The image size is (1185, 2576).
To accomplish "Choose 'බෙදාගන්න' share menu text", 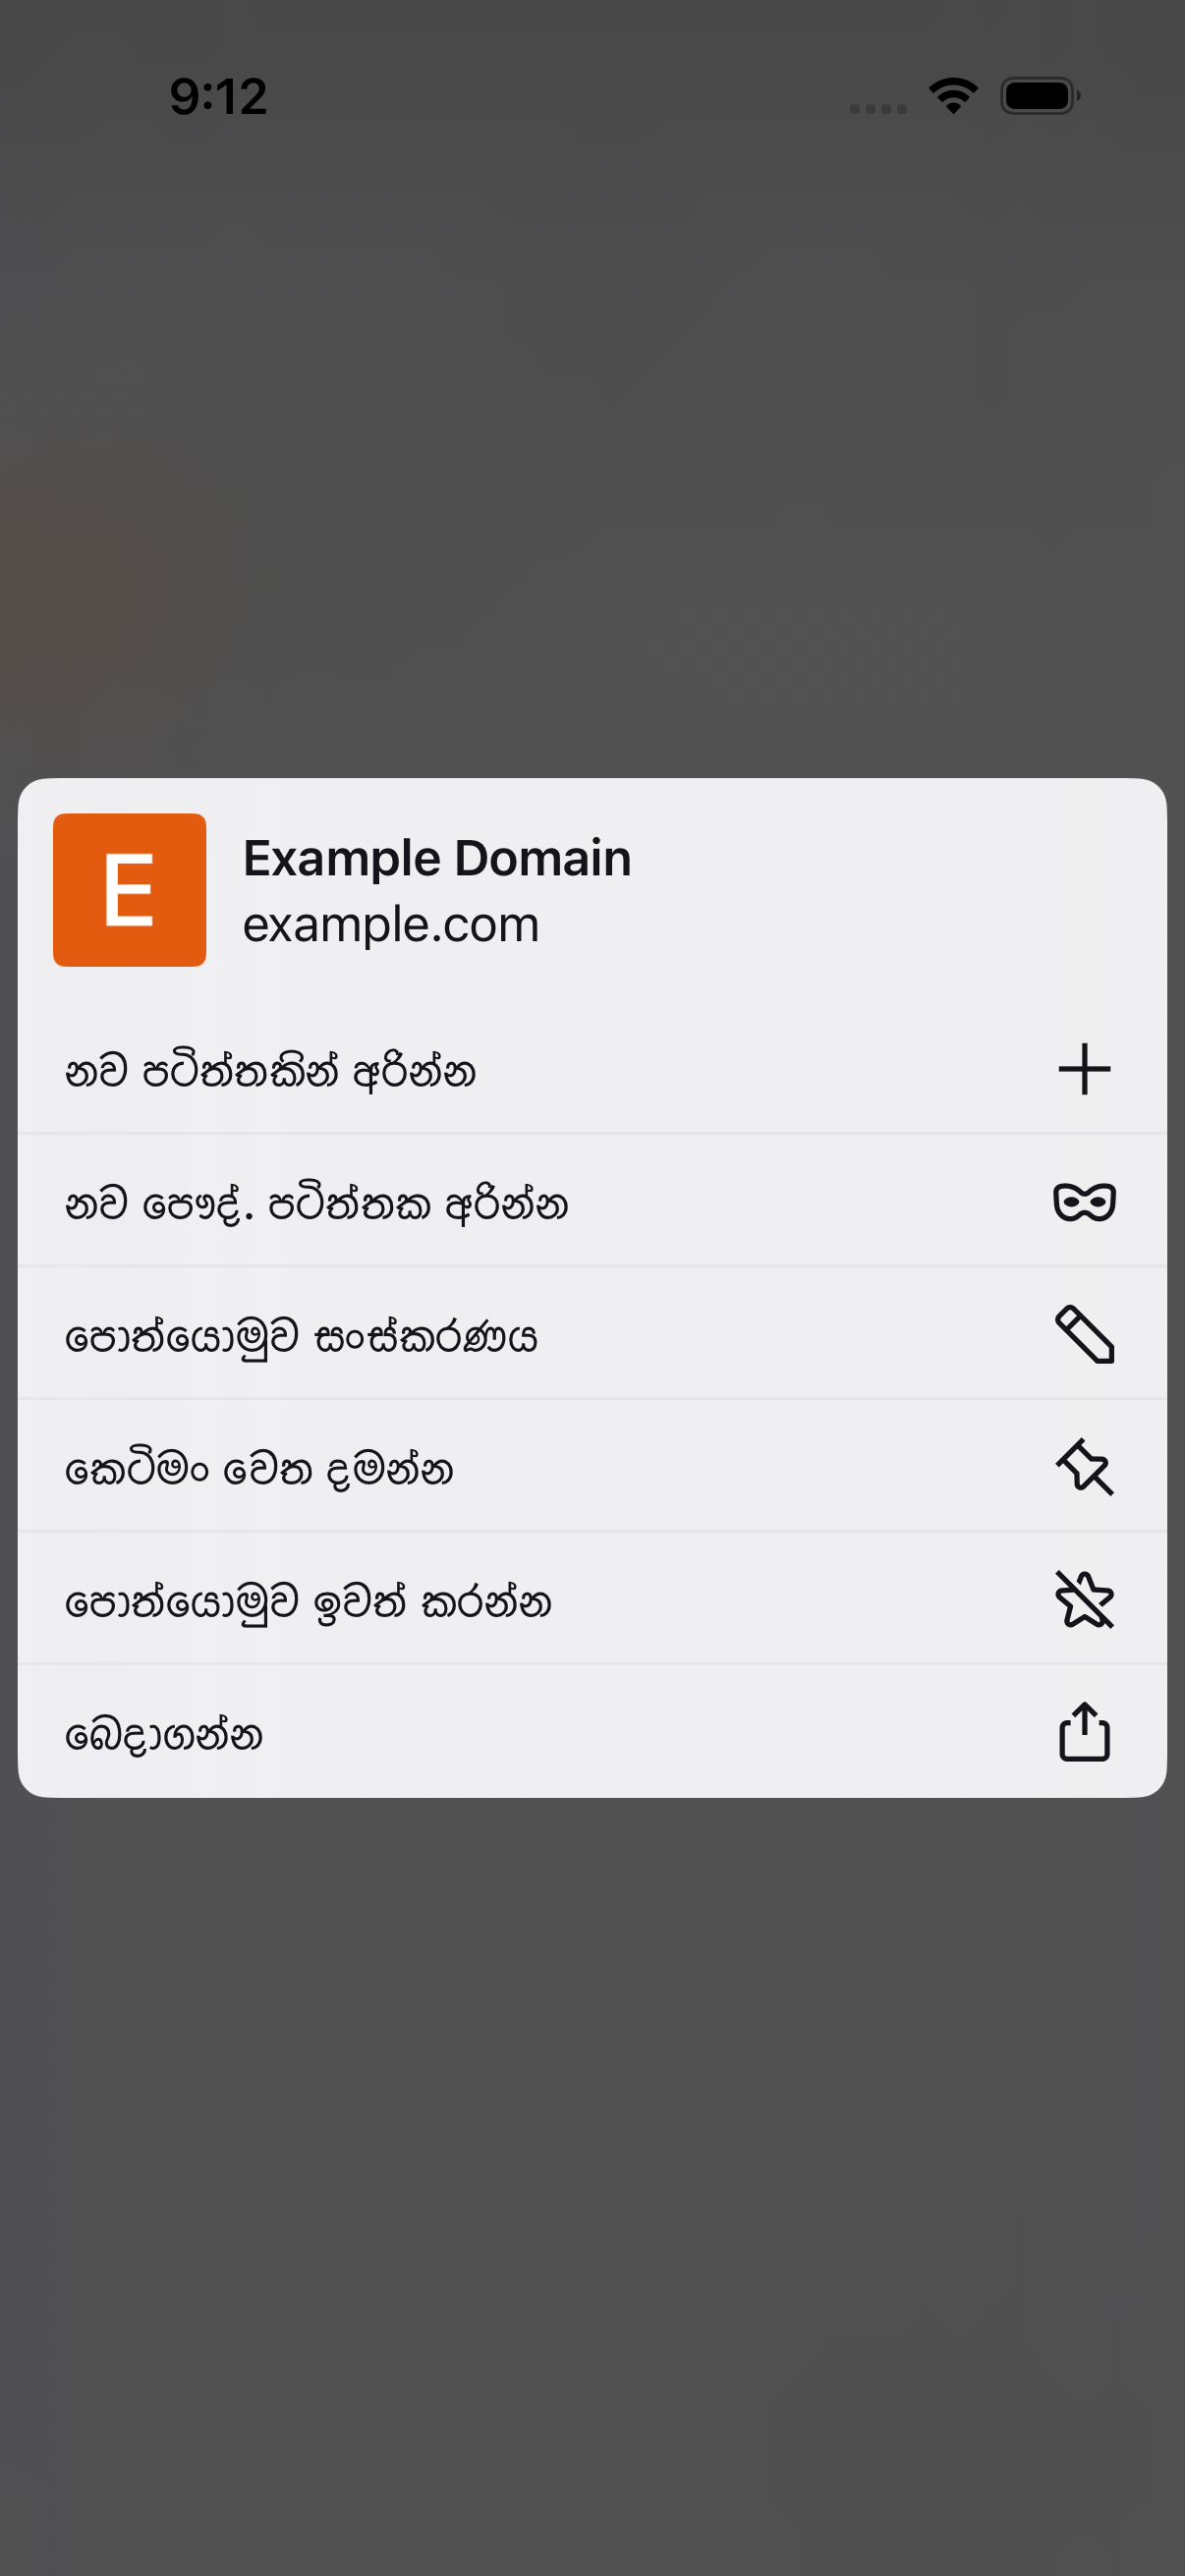I will point(163,1734).
